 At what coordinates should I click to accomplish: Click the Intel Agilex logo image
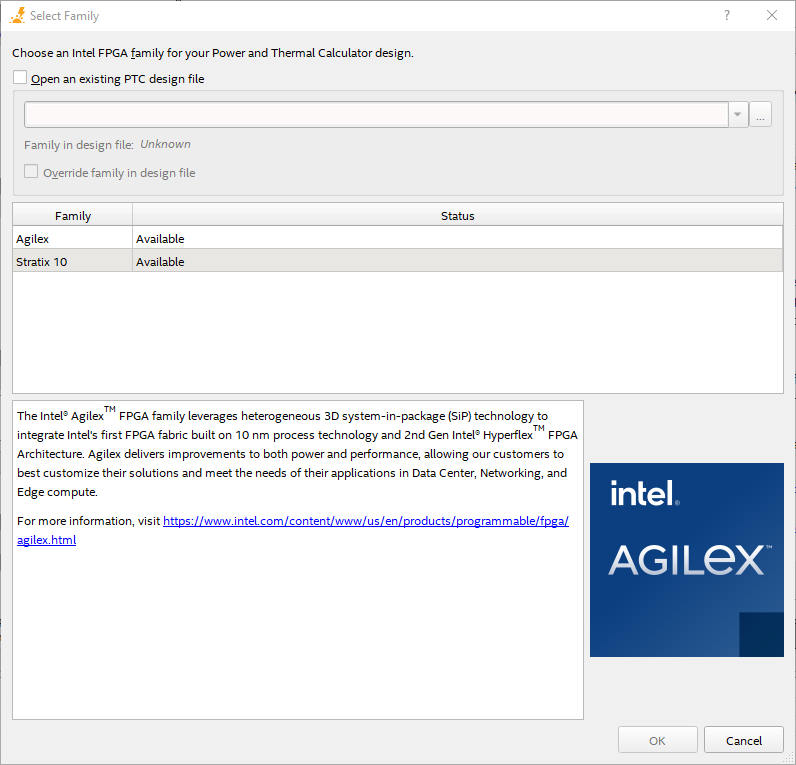(x=686, y=559)
